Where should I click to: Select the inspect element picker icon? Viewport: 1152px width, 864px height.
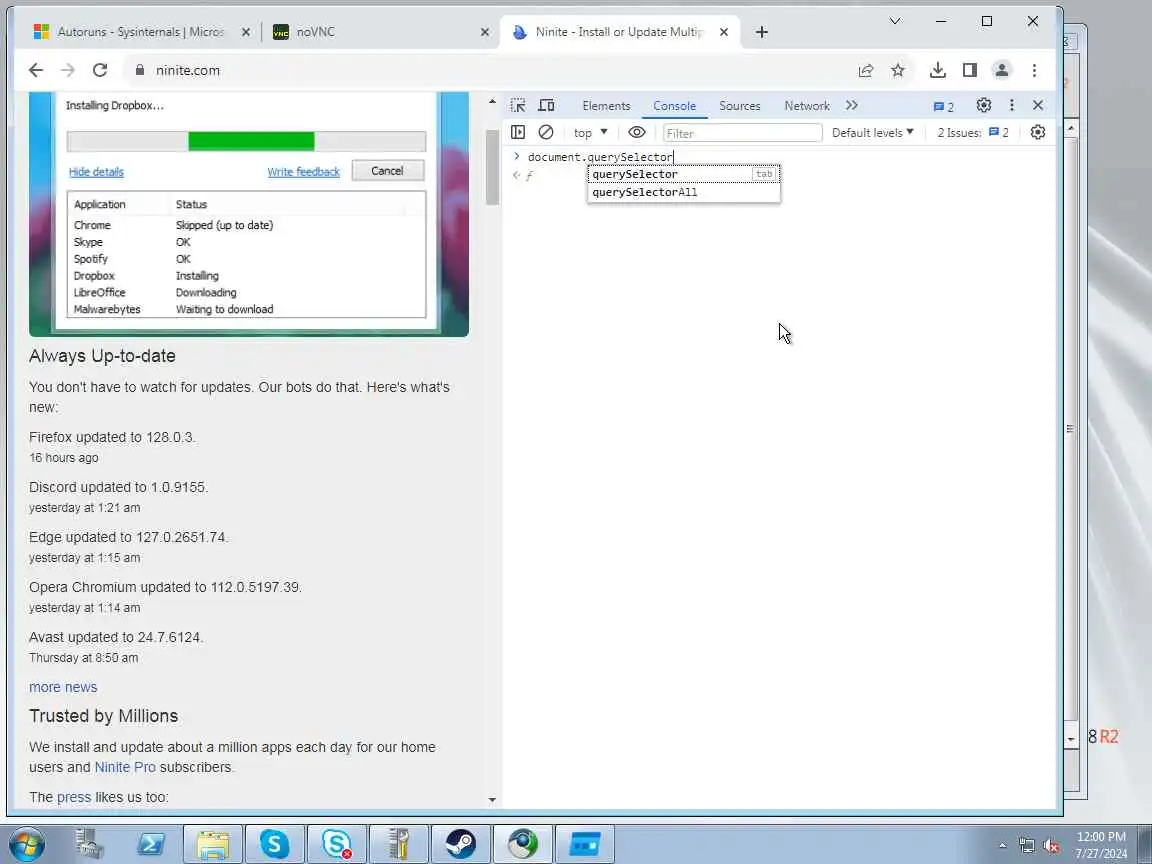click(518, 105)
